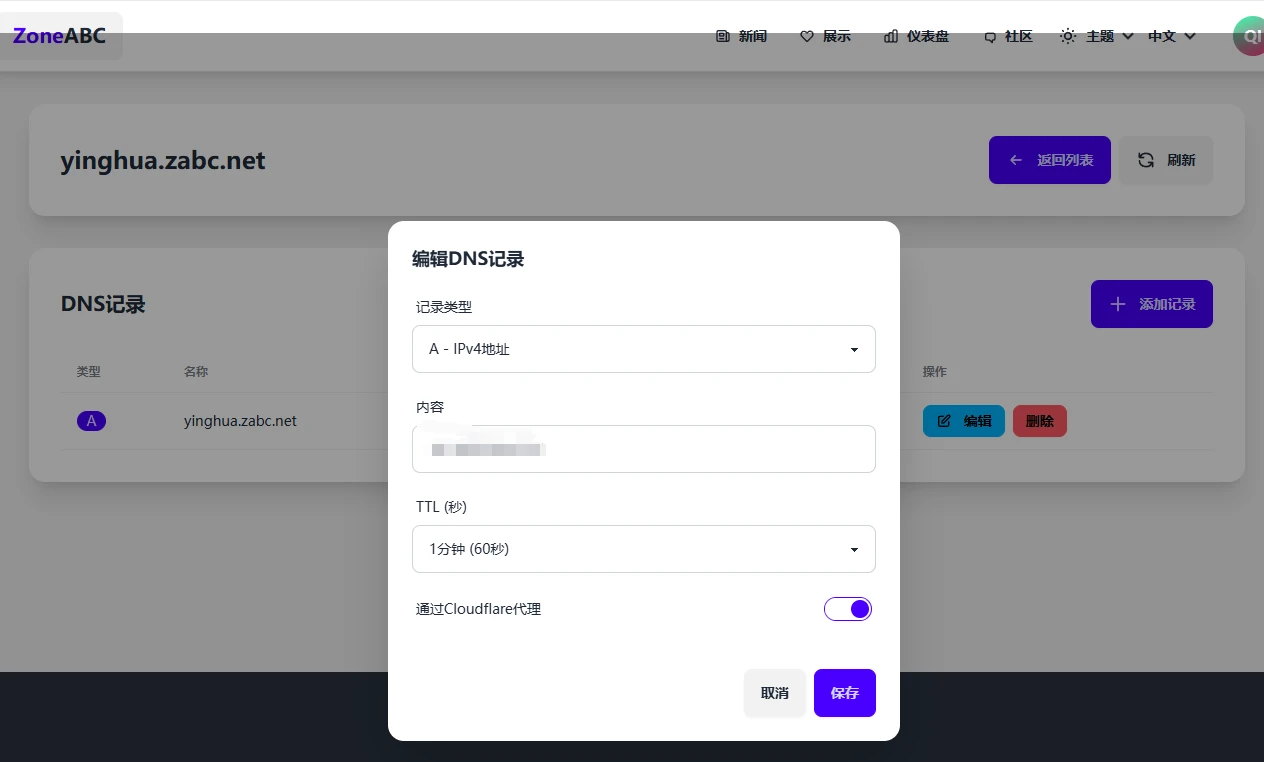The width and height of the screenshot is (1264, 762).
Task: Open the 记录类型 dropdown showing A - IPv4地址
Action: coord(643,349)
